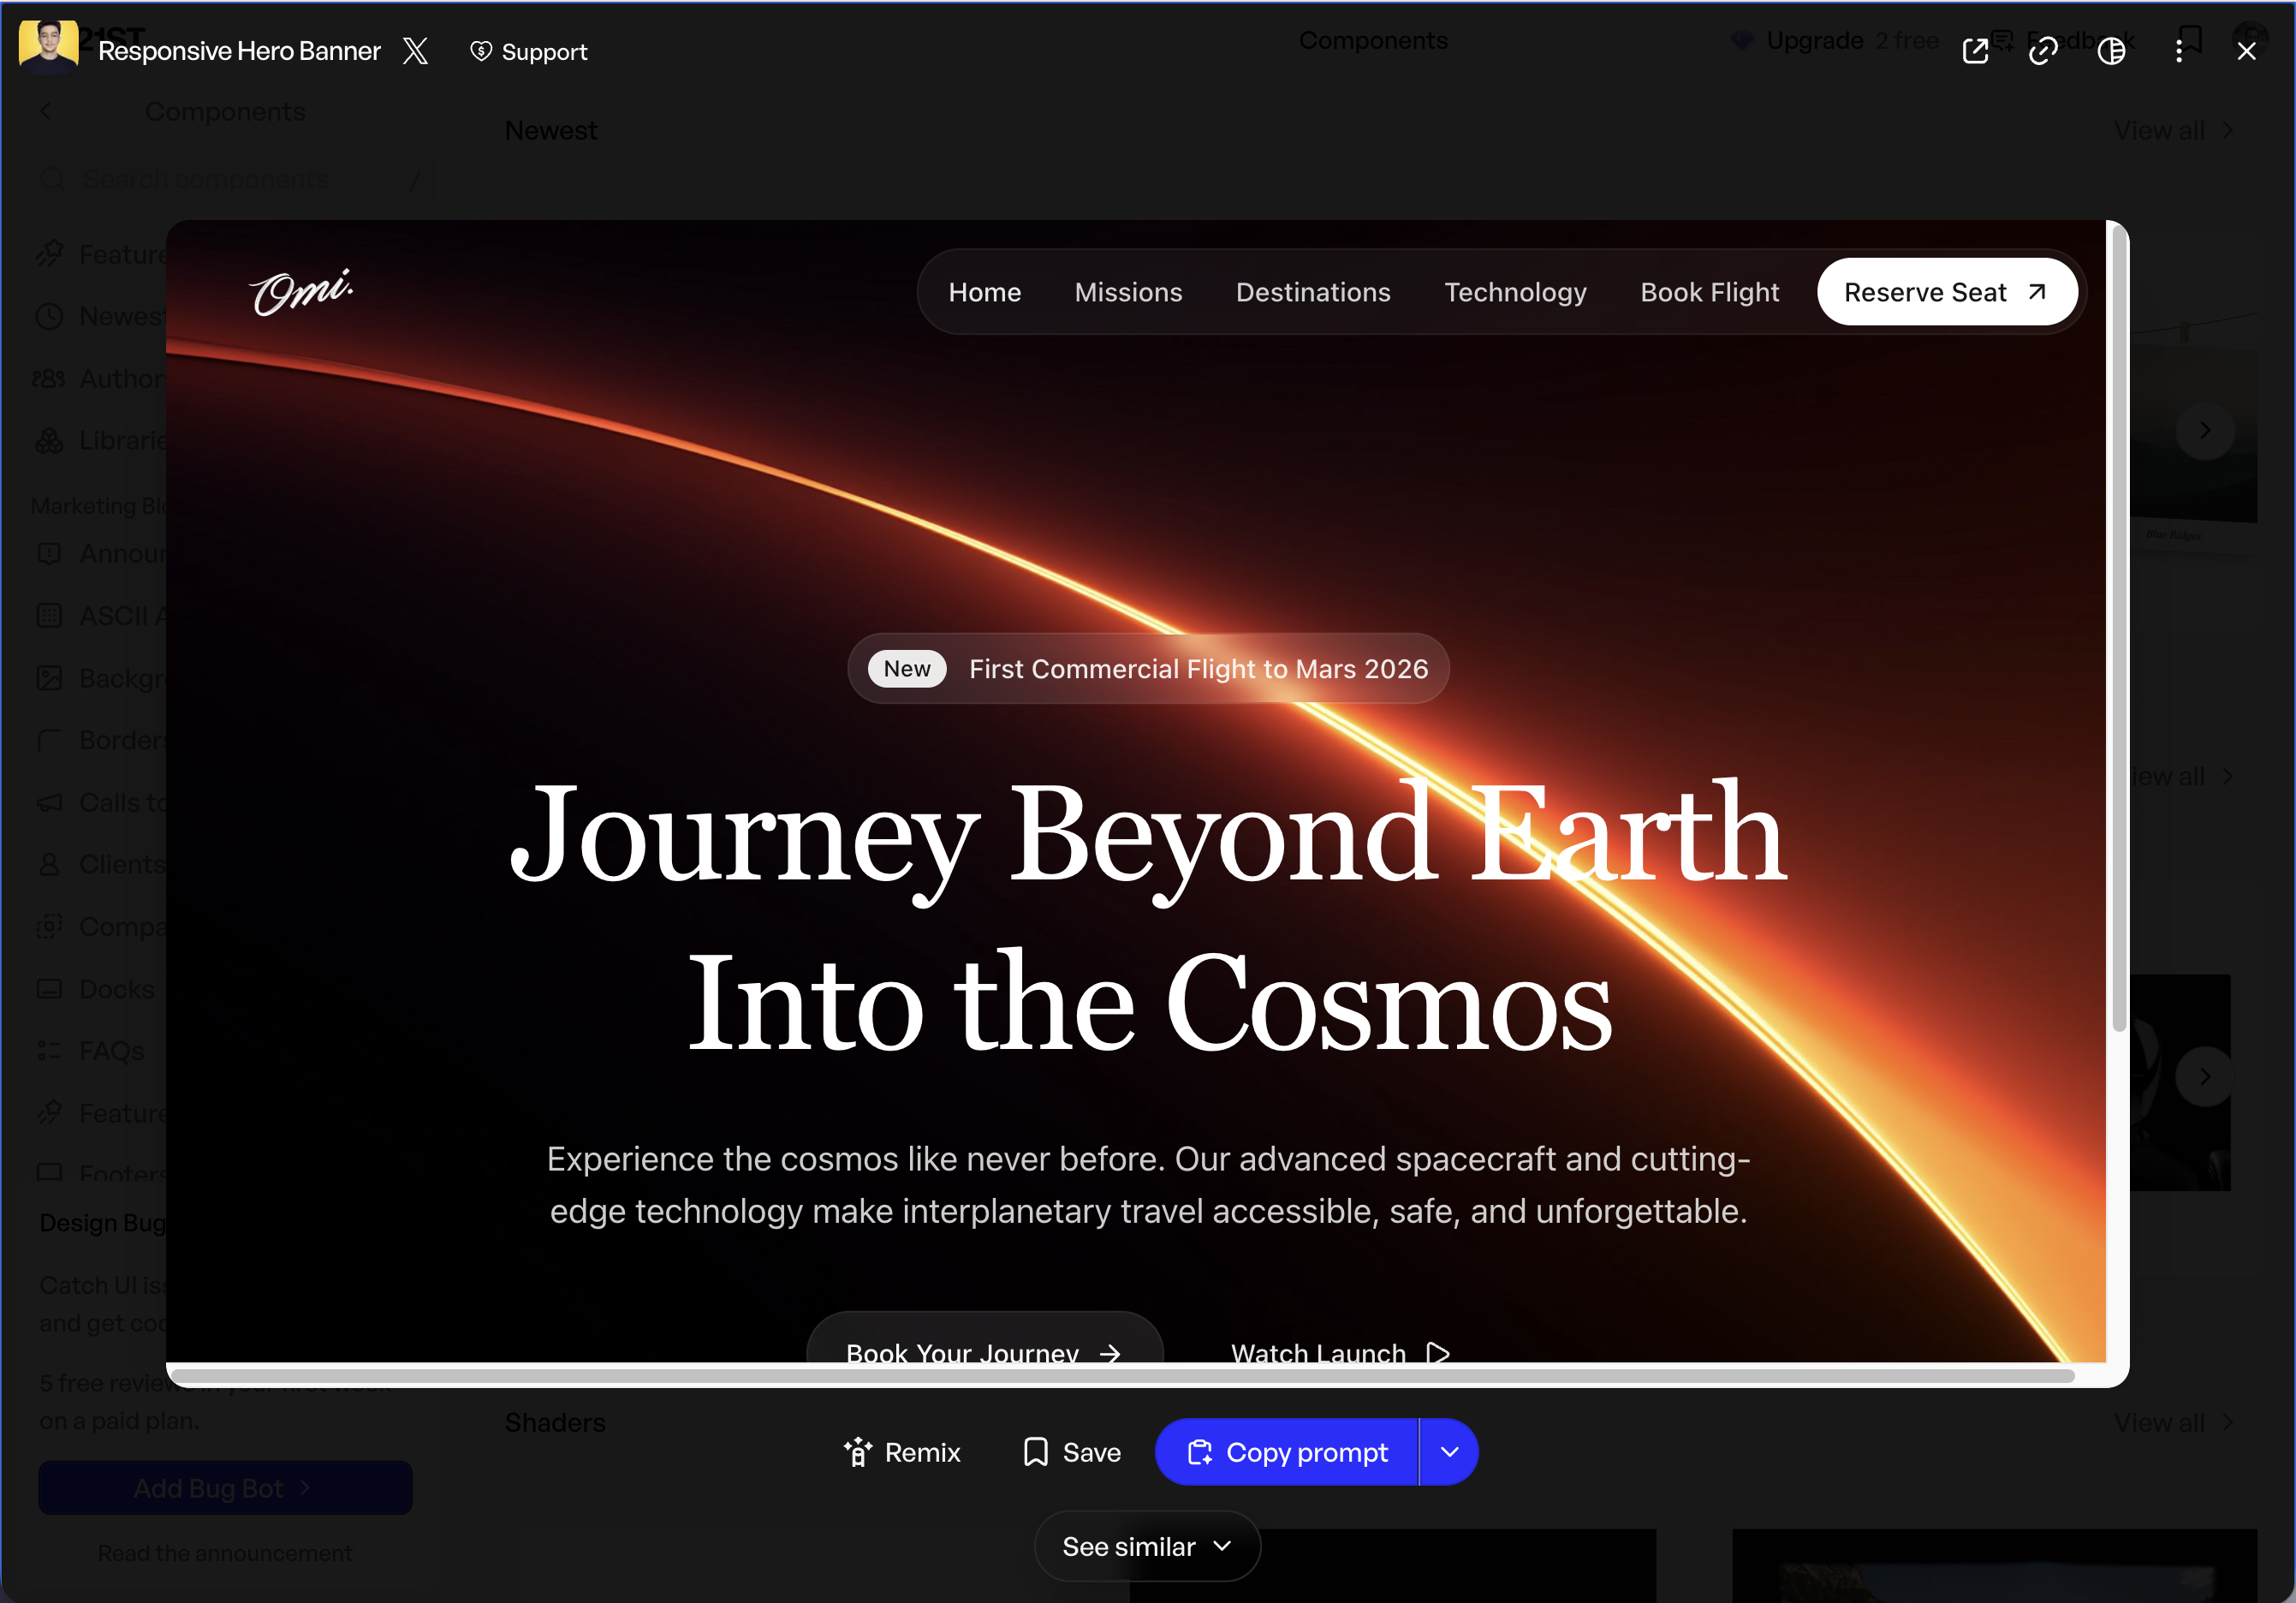Select Book Flight in the preview navigation
The width and height of the screenshot is (2296, 1603).
click(1709, 292)
